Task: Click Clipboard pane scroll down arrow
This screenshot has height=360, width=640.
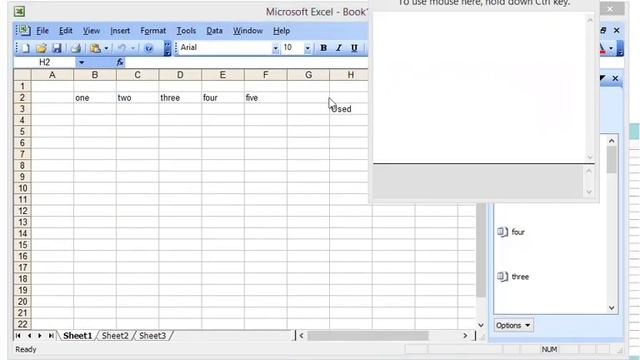Action: tap(611, 308)
